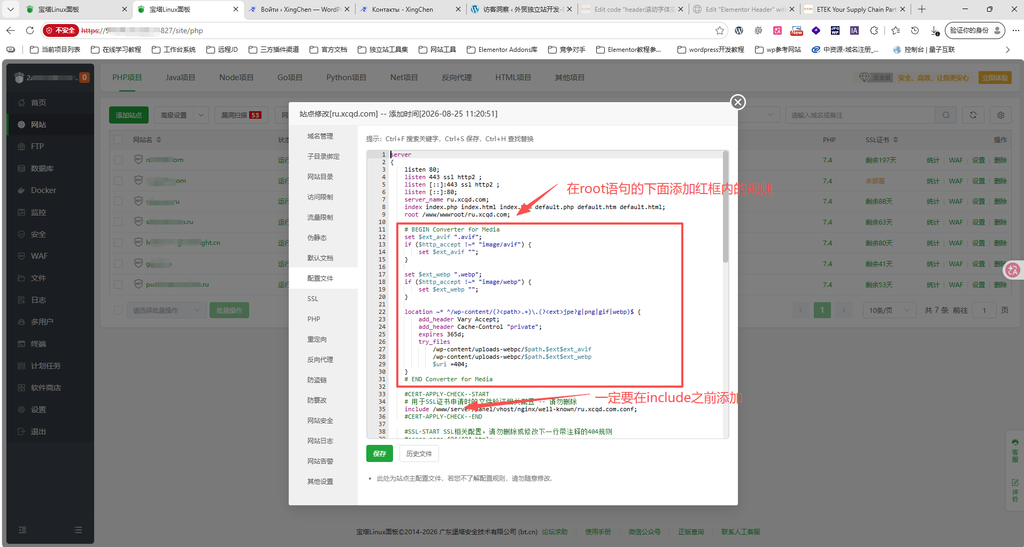This screenshot has height=547, width=1024.
Task: Click the 批量操作 button
Action: coord(229,310)
